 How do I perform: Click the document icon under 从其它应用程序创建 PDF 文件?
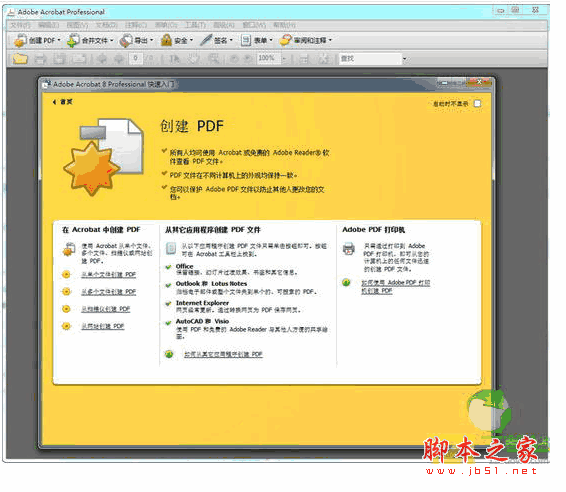(171, 248)
